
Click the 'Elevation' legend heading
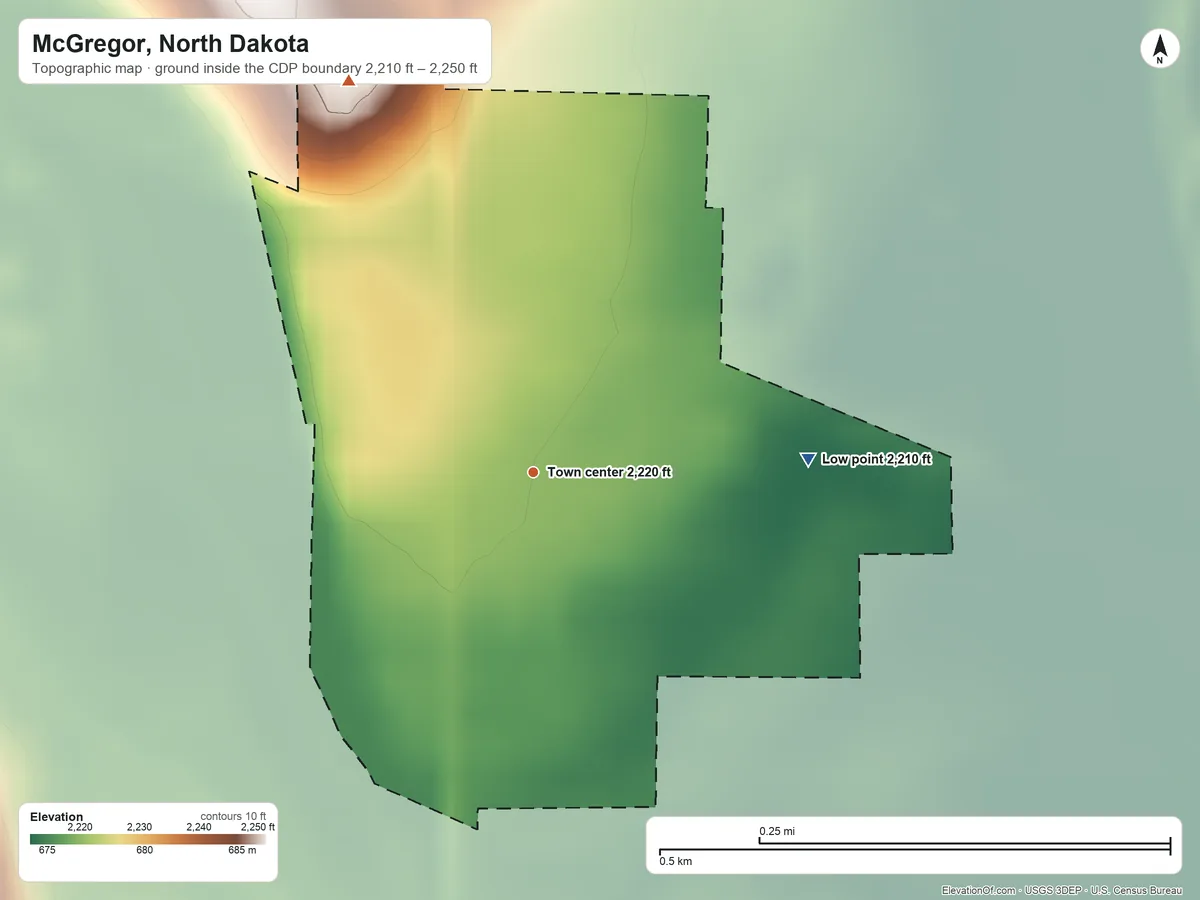coord(57,817)
